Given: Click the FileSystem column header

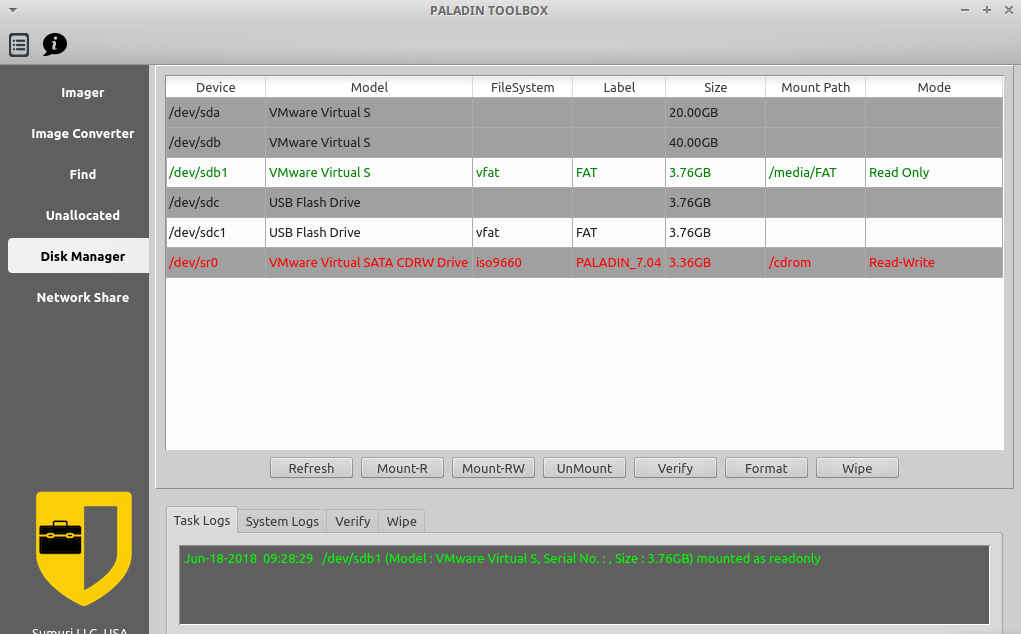Looking at the screenshot, I should pyautogui.click(x=522, y=87).
